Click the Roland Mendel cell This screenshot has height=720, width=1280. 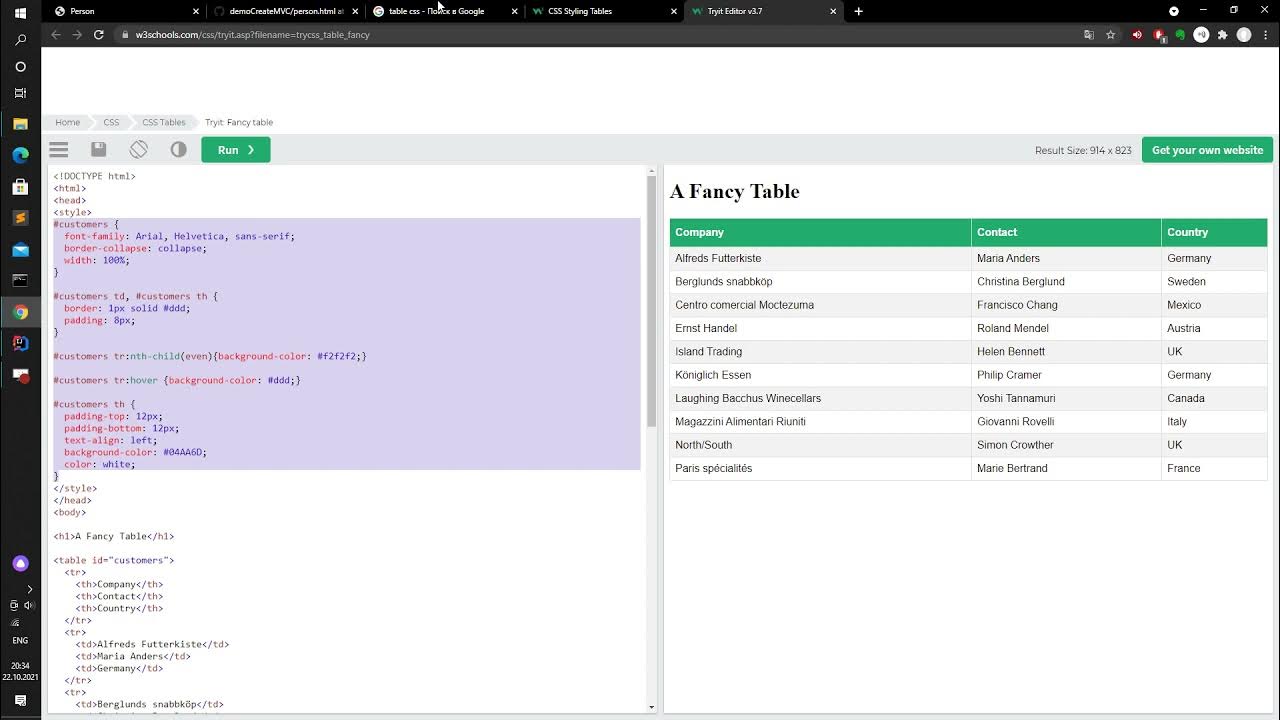tap(1066, 328)
